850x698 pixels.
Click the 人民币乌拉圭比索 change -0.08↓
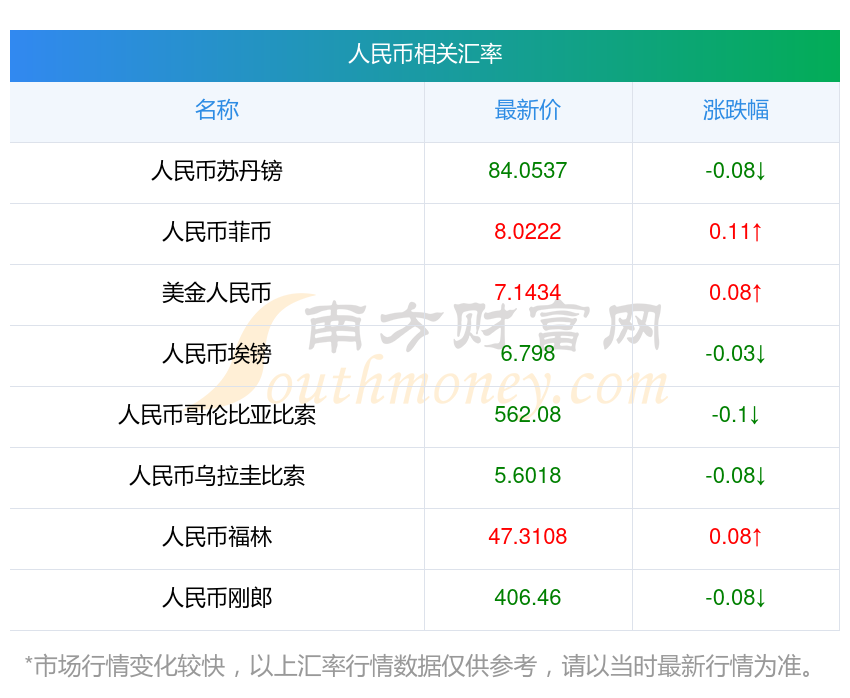point(736,476)
